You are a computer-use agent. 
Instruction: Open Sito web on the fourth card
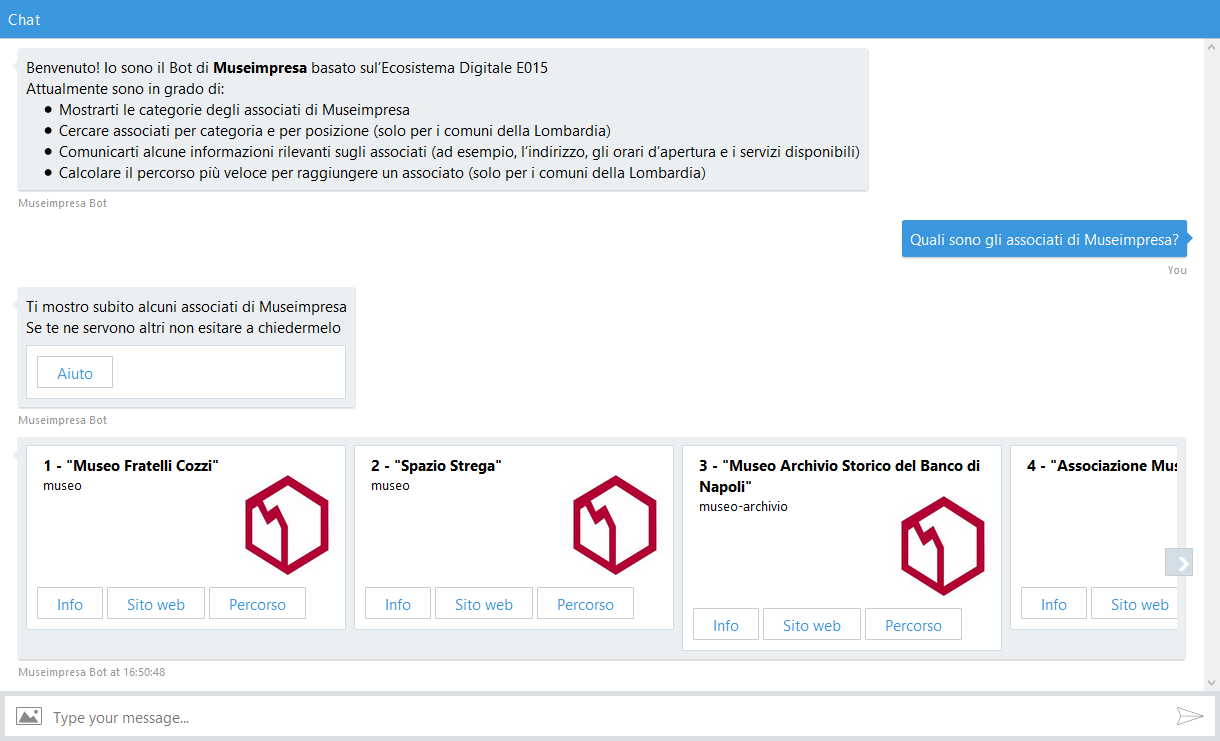tap(1138, 604)
